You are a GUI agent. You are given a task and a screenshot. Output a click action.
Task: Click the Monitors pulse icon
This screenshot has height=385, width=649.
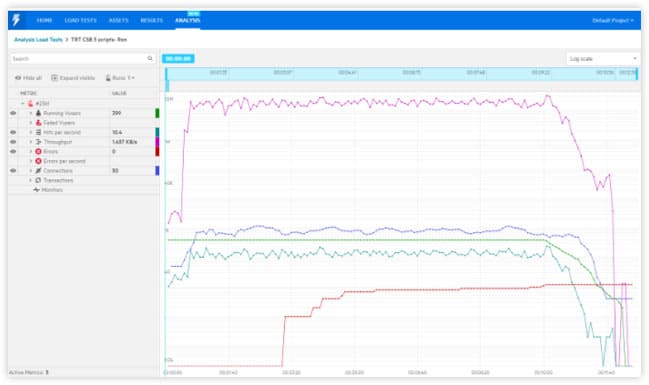[x=36, y=190]
